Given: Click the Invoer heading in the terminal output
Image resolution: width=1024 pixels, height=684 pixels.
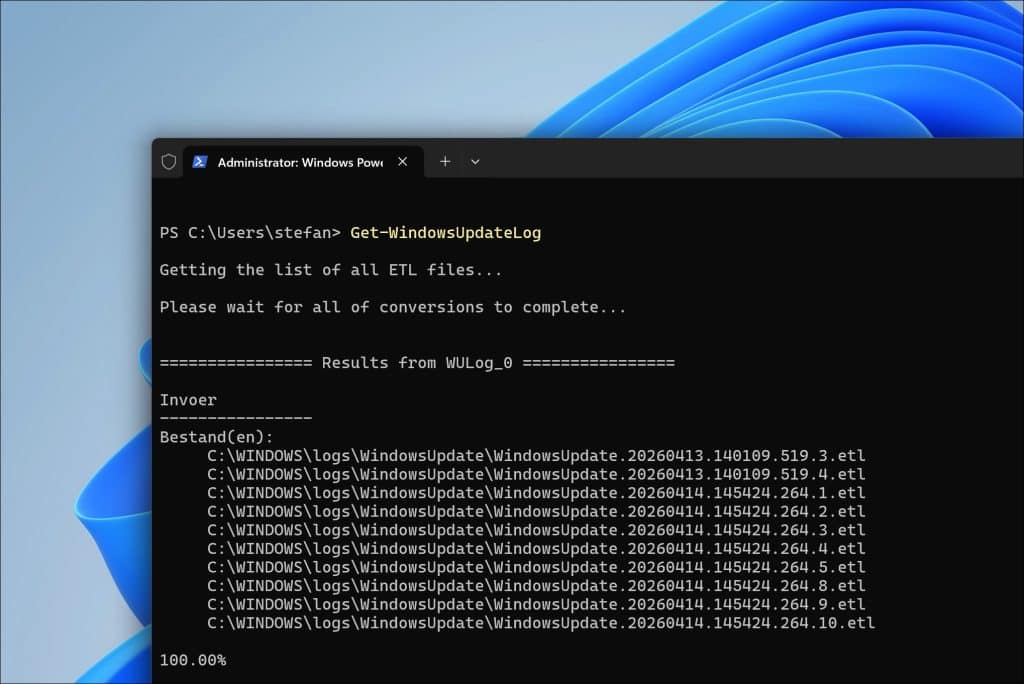Looking at the screenshot, I should click(x=187, y=399).
